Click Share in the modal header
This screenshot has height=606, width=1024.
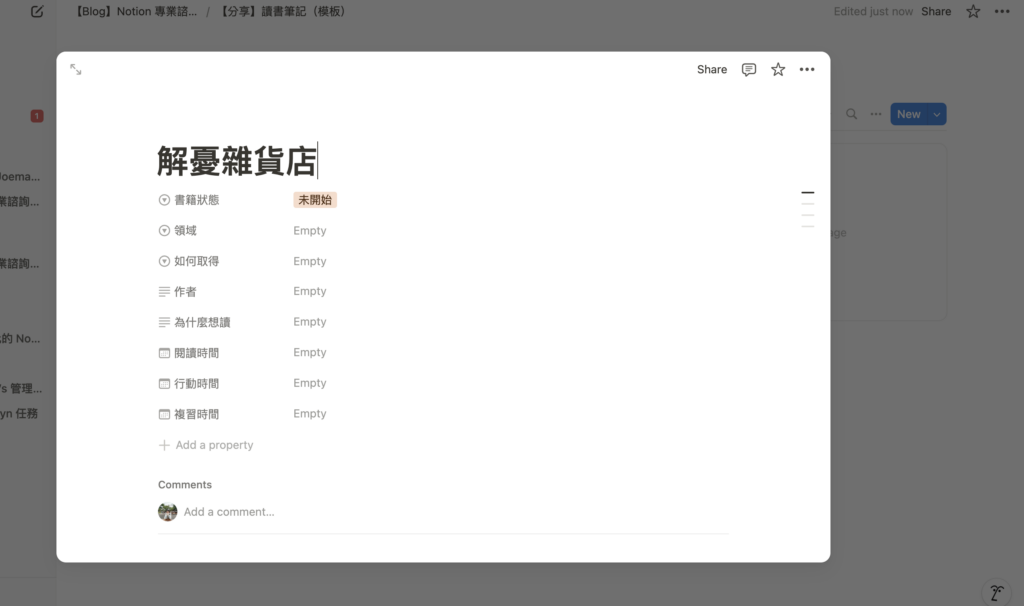[x=712, y=69]
